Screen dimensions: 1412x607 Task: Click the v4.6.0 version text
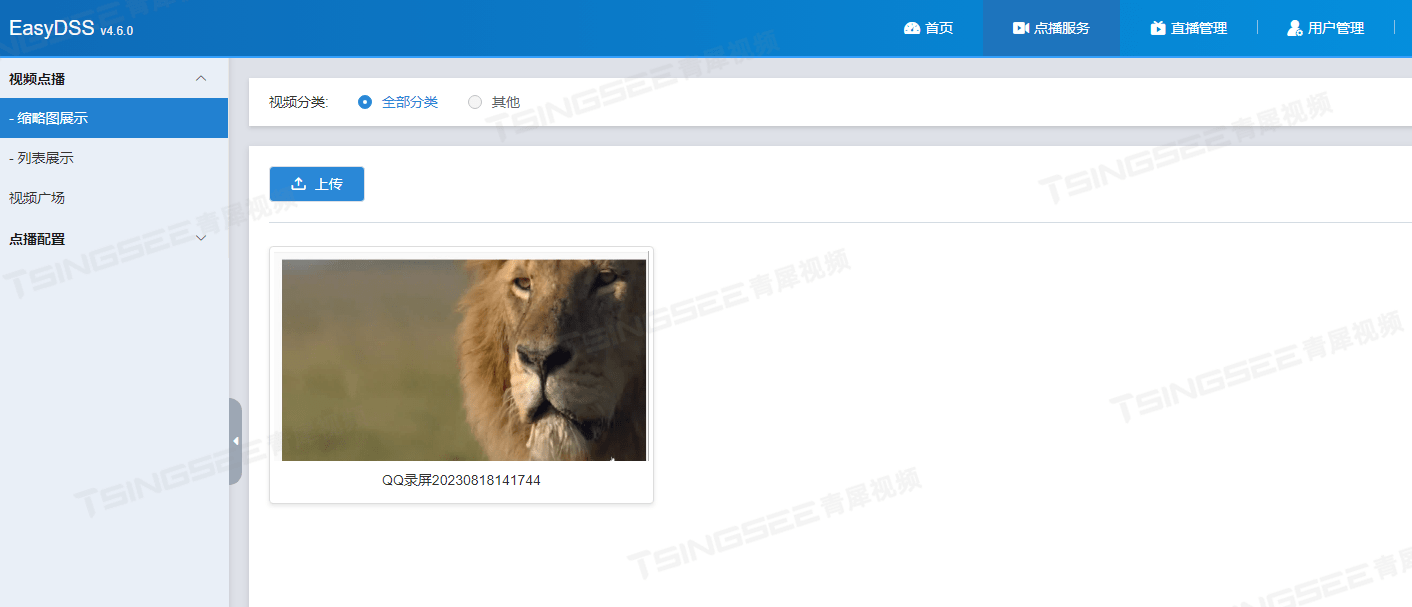tap(117, 31)
